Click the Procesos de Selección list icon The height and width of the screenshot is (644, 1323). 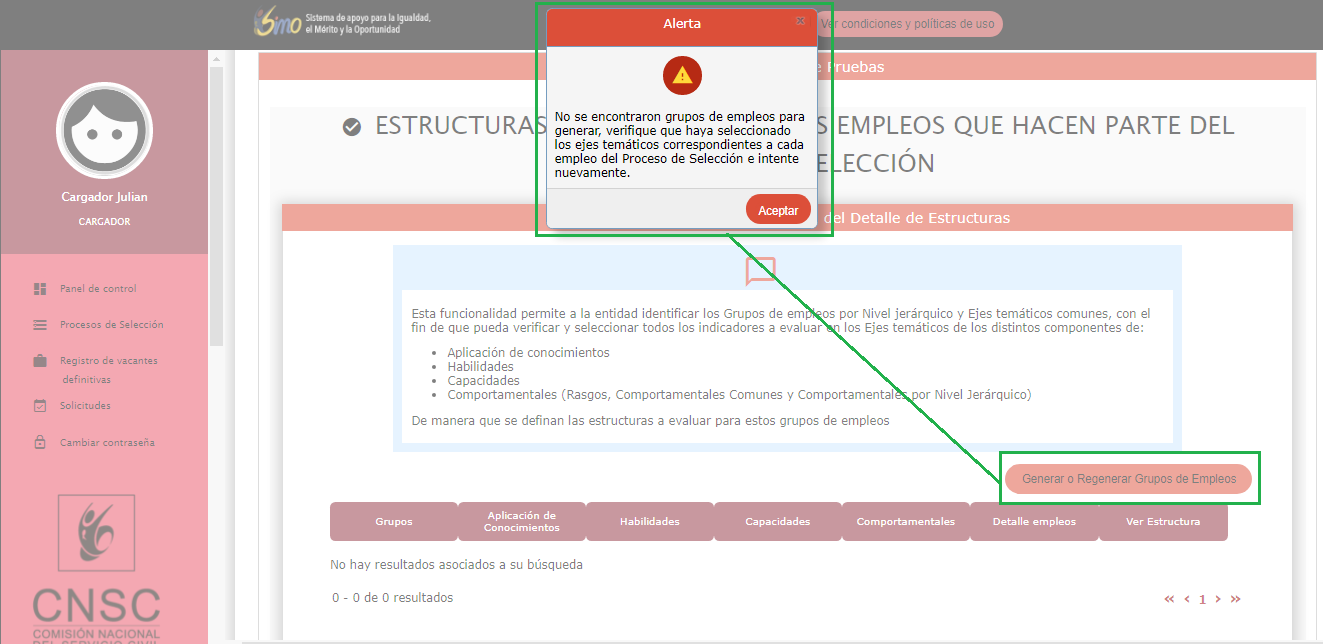pyautogui.click(x=40, y=325)
